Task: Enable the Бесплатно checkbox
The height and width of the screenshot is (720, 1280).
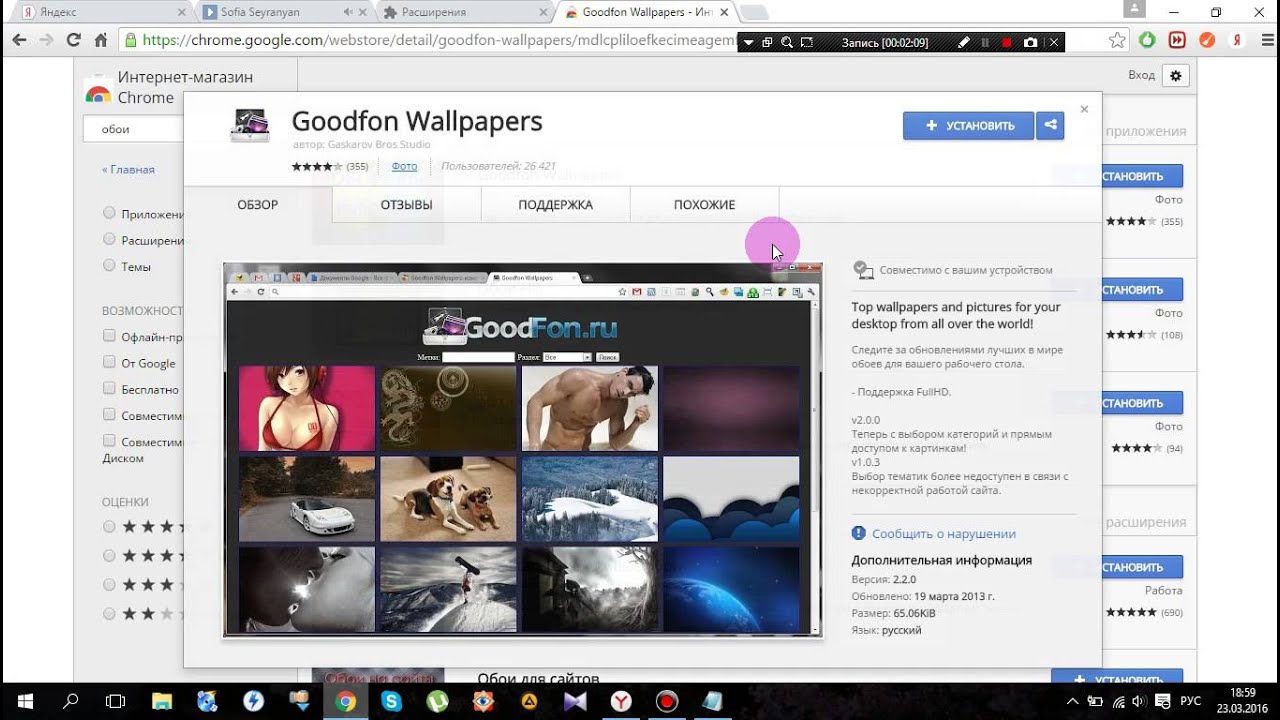Action: (109, 388)
